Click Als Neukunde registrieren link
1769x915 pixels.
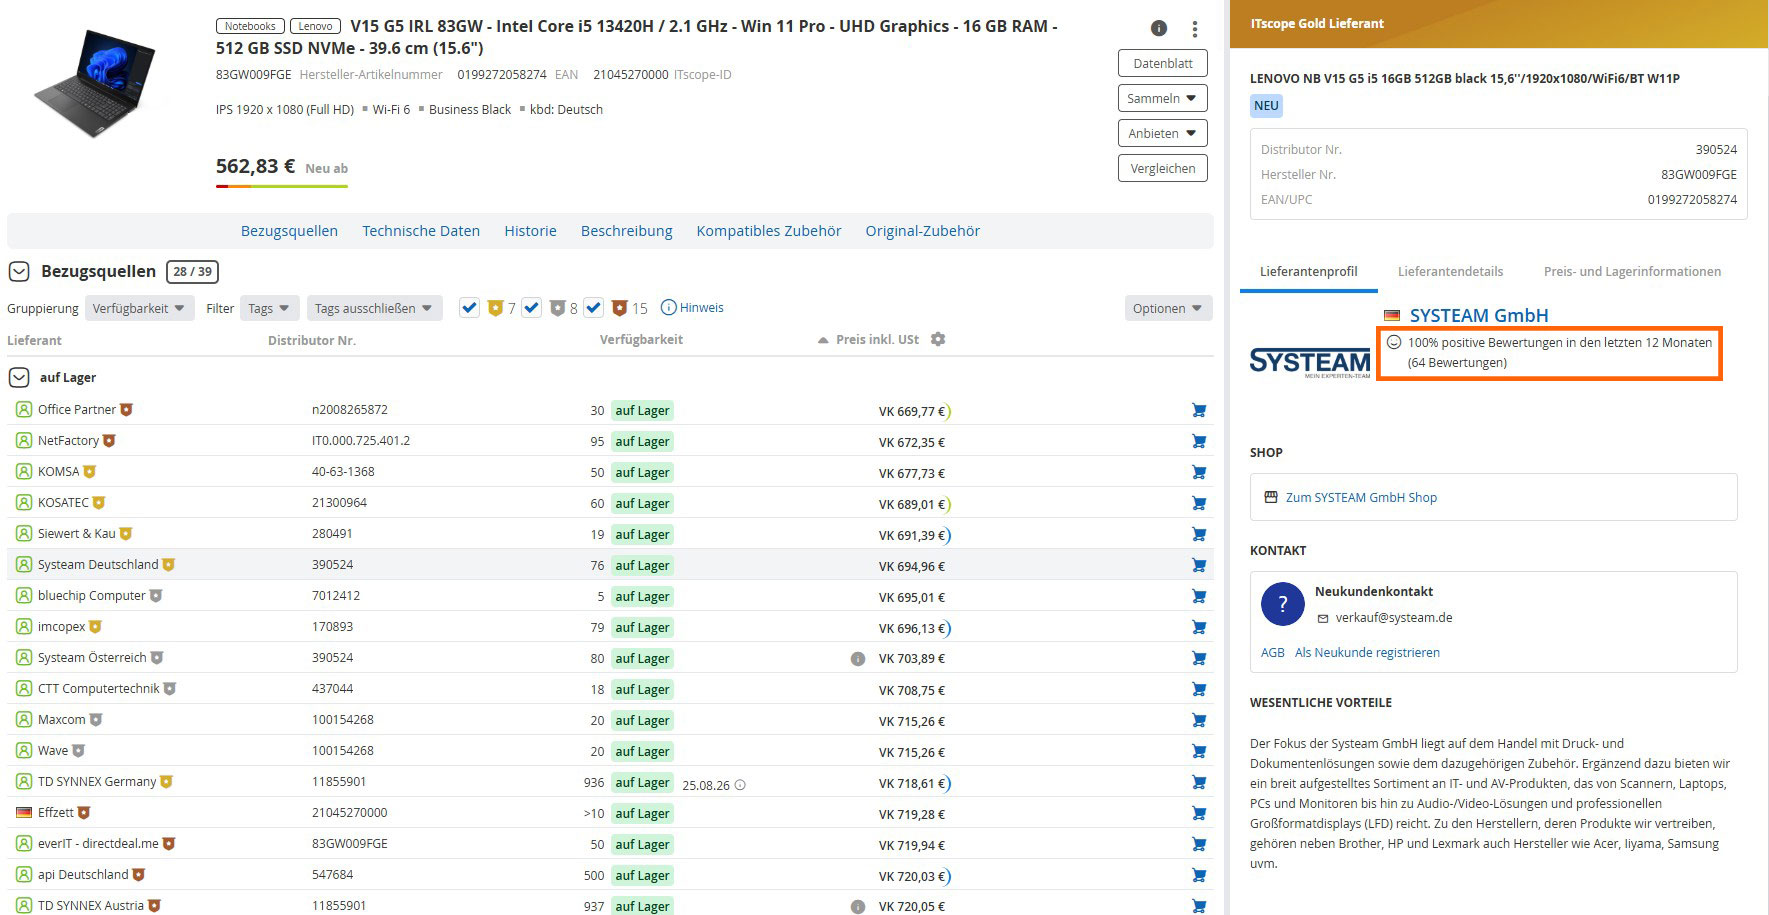pyautogui.click(x=1367, y=652)
